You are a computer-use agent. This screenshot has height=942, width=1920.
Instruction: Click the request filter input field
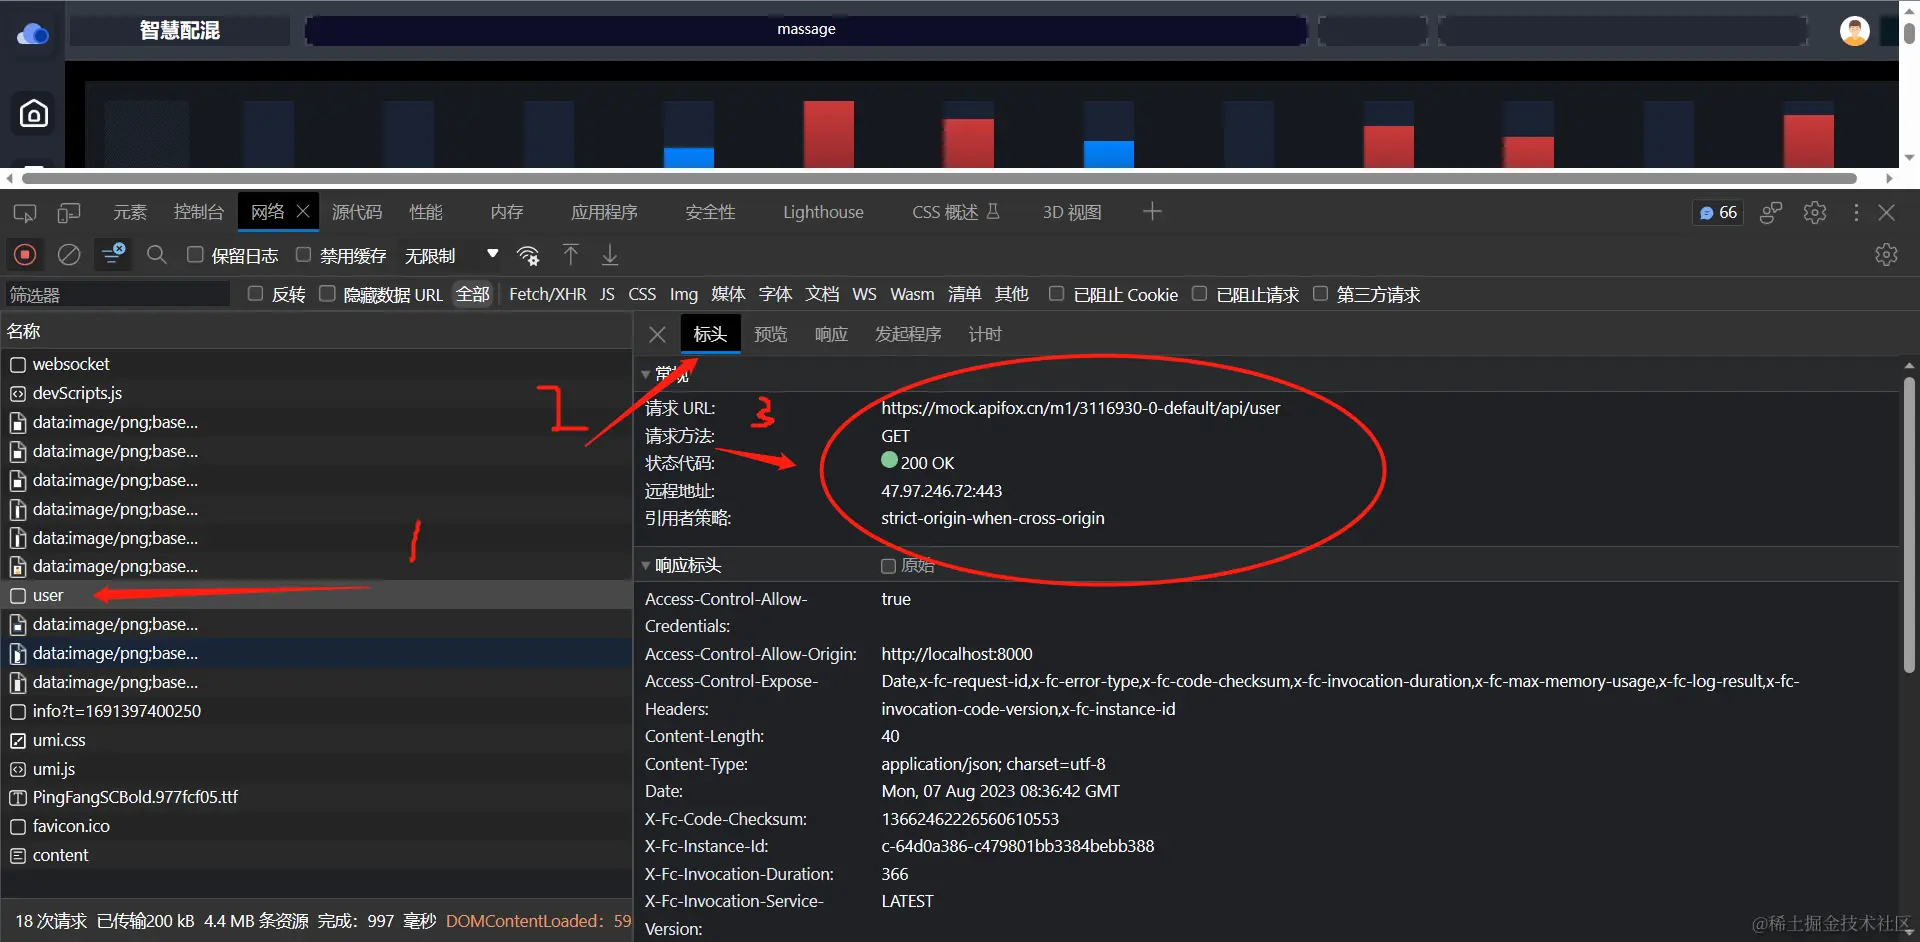point(118,294)
